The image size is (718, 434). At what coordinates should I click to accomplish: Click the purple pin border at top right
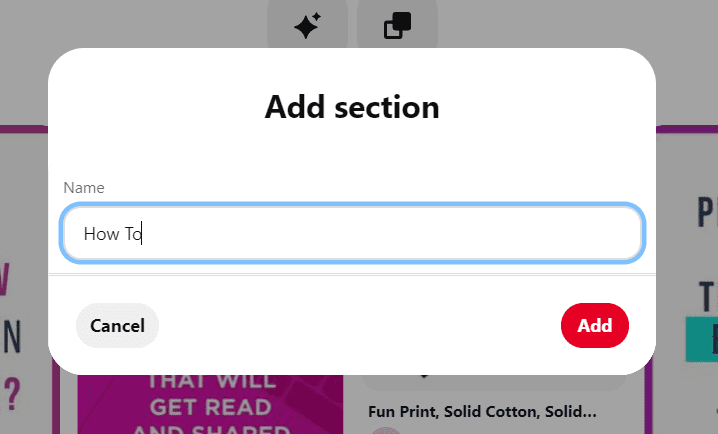687,129
